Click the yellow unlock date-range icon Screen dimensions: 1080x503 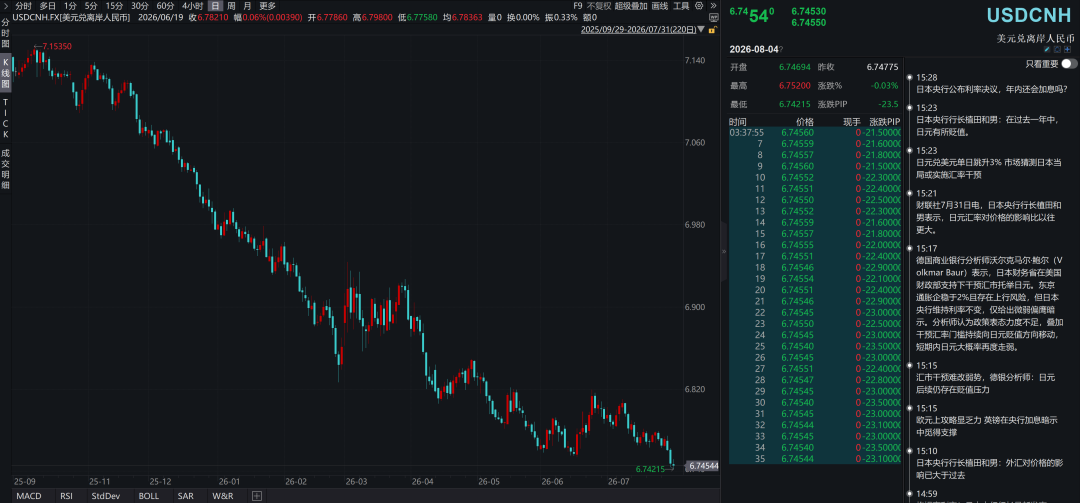[x=712, y=30]
